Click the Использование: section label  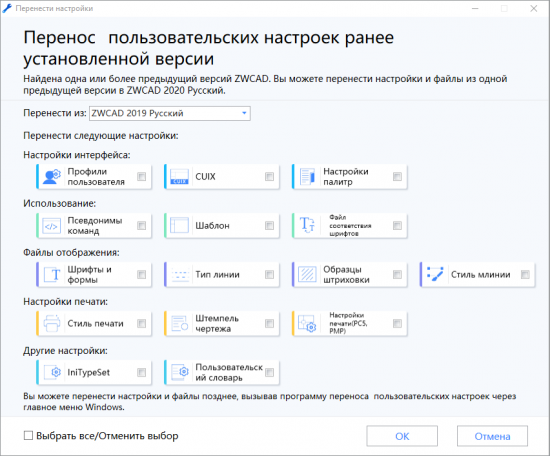tap(60, 203)
